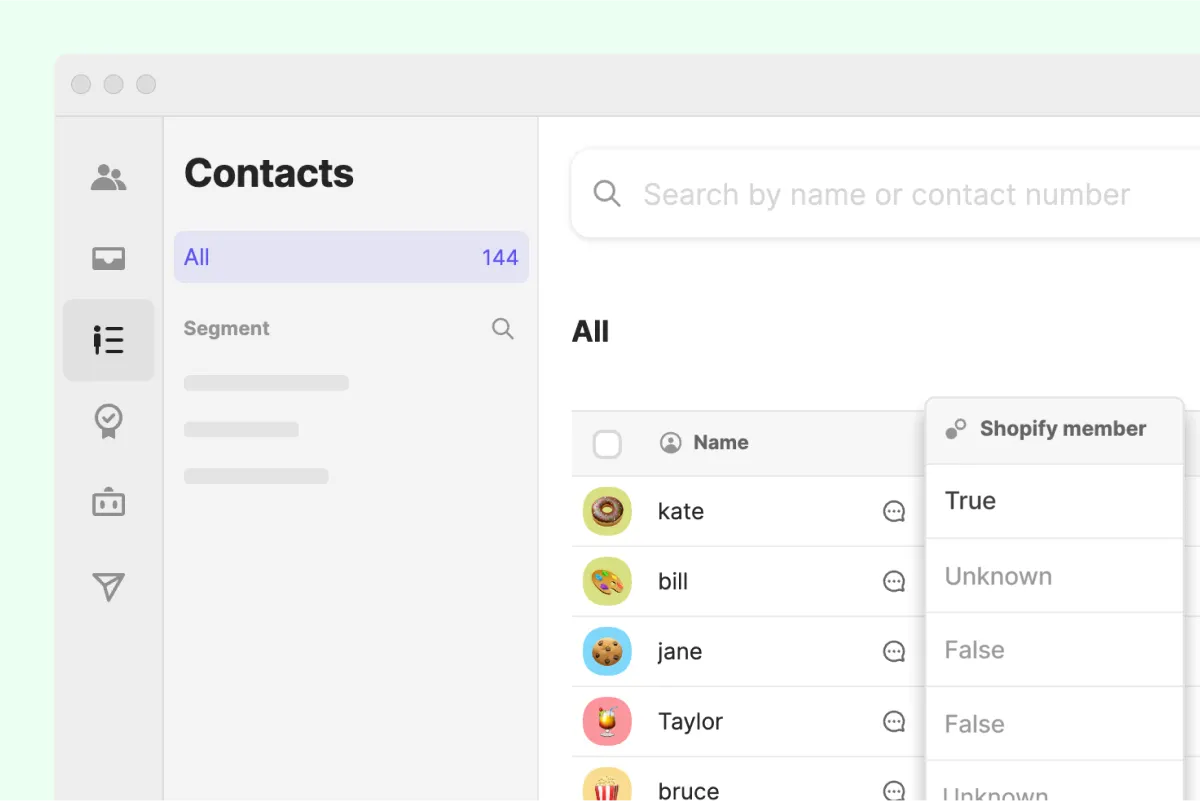
Task: Click the Name column header
Action: [x=720, y=443]
